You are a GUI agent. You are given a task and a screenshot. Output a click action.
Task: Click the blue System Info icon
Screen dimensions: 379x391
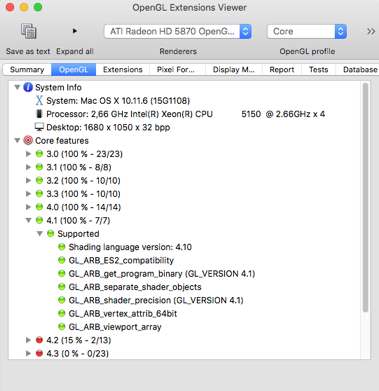pos(28,87)
